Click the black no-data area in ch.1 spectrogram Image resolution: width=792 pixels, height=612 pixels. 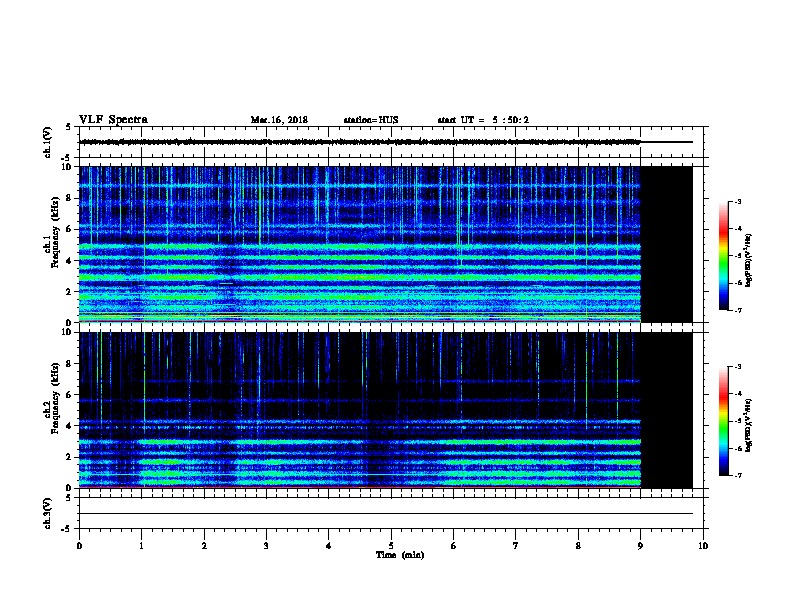pos(667,244)
